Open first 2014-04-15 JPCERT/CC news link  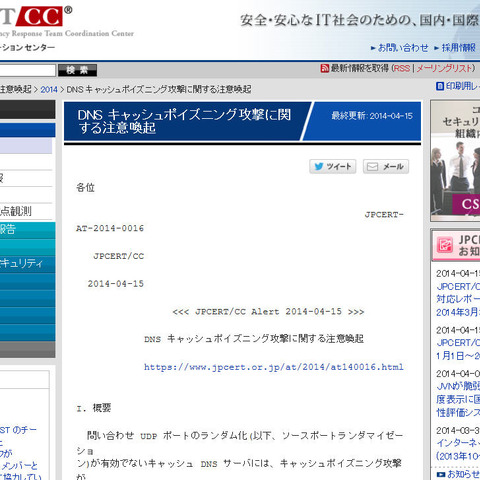(458, 299)
